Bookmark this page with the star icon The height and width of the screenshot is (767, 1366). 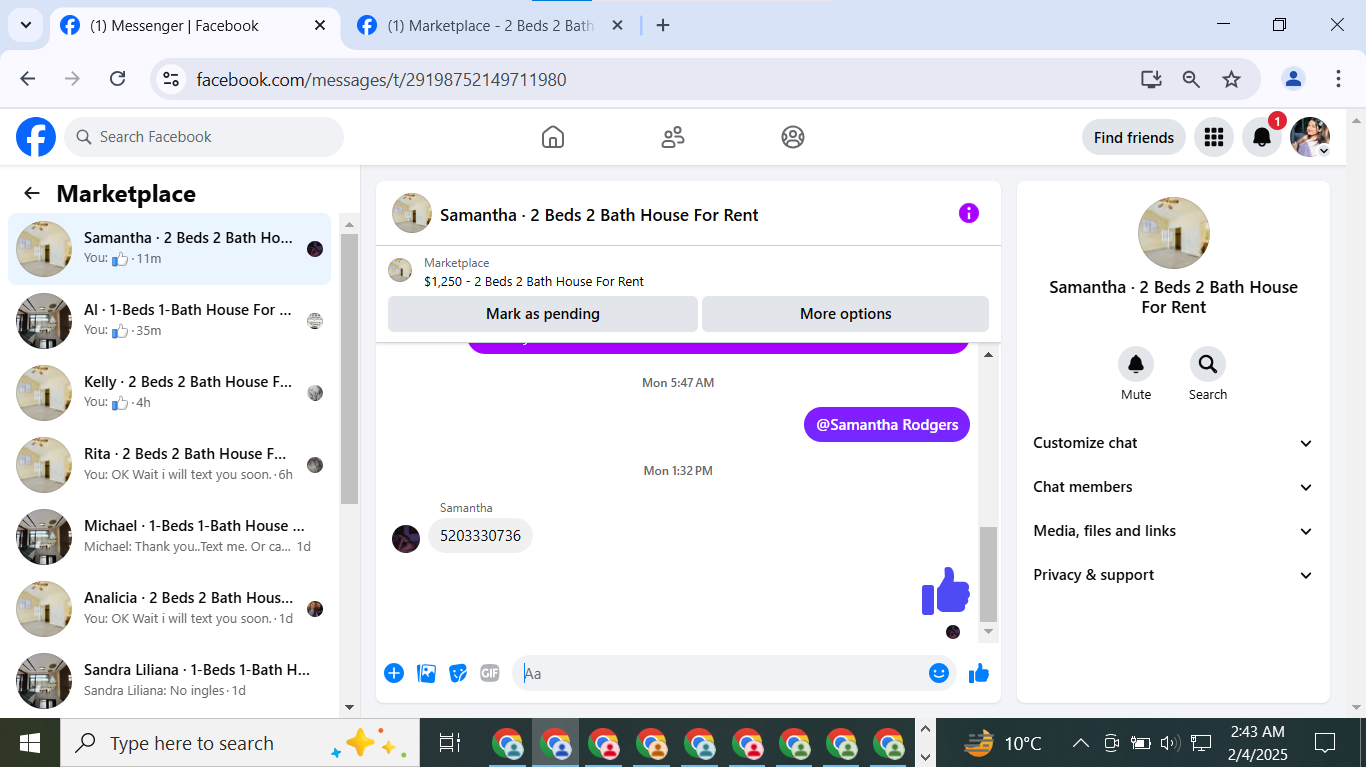(x=1231, y=79)
